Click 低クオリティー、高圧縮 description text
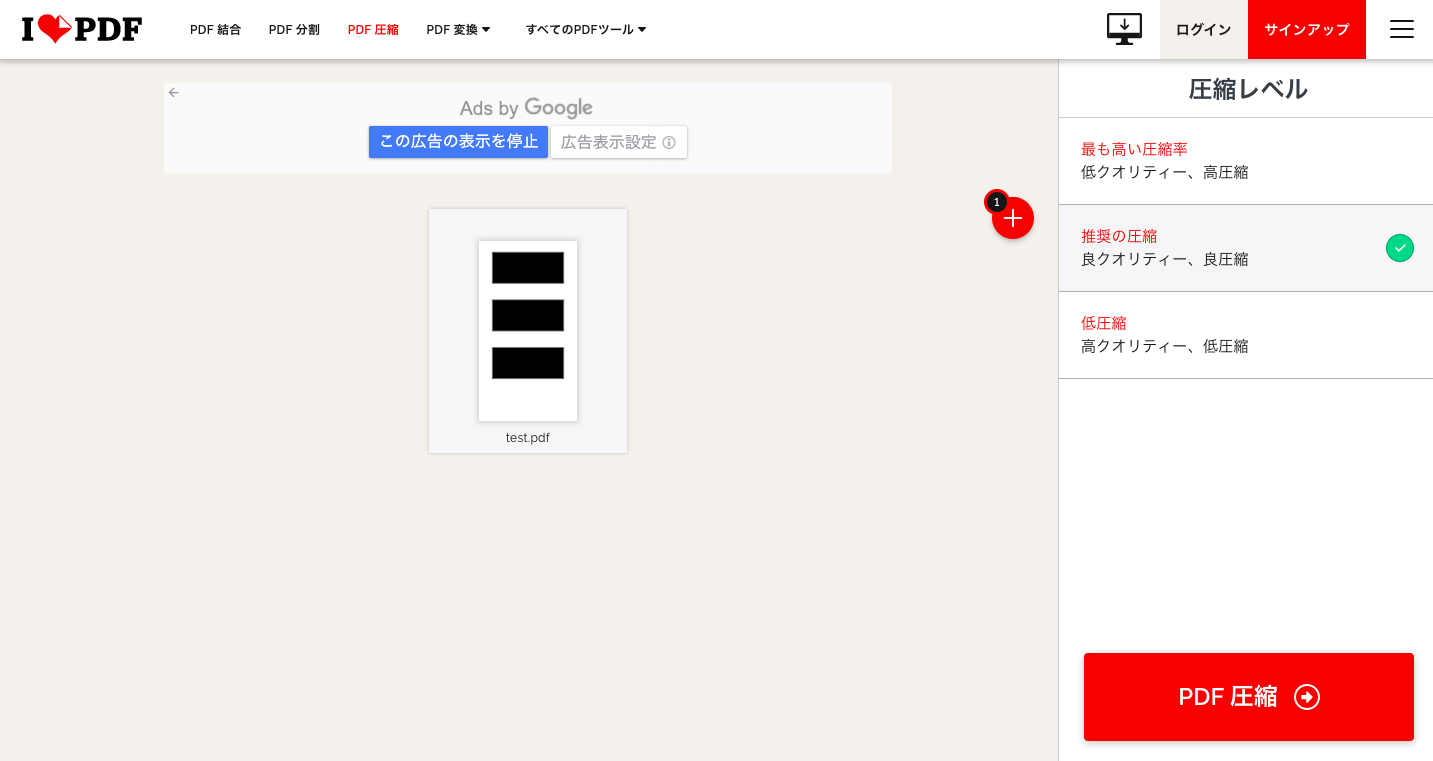The image size is (1433, 761). (x=1165, y=172)
